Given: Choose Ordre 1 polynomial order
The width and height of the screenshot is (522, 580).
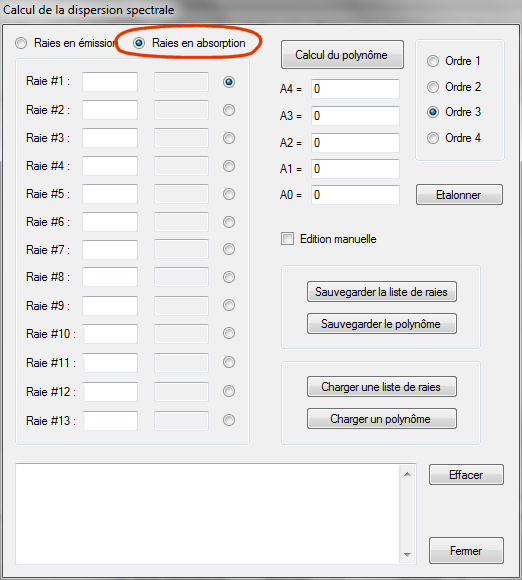Looking at the screenshot, I should tap(433, 61).
